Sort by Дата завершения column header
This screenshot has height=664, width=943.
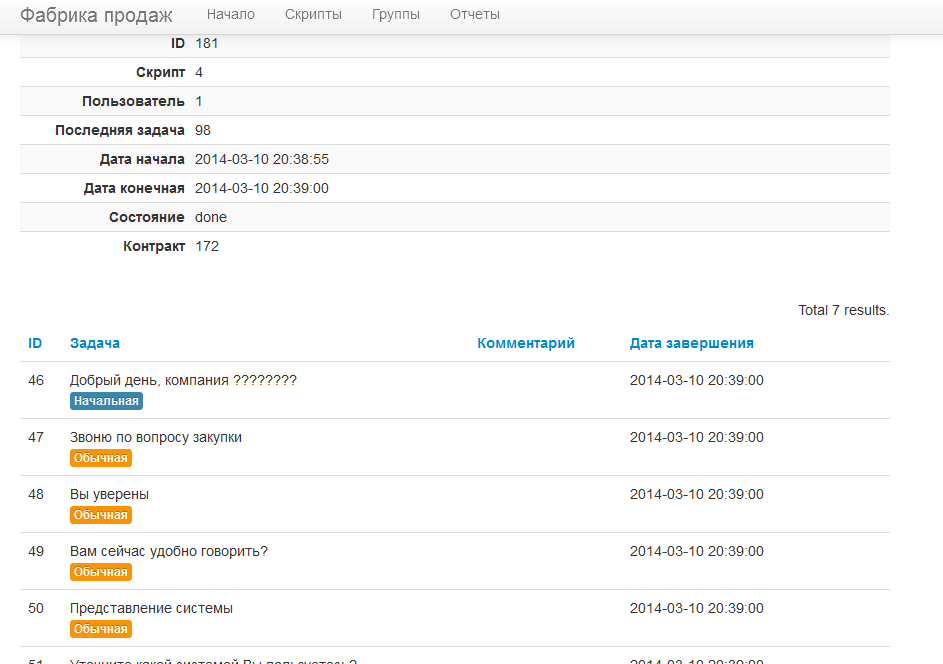pos(692,343)
